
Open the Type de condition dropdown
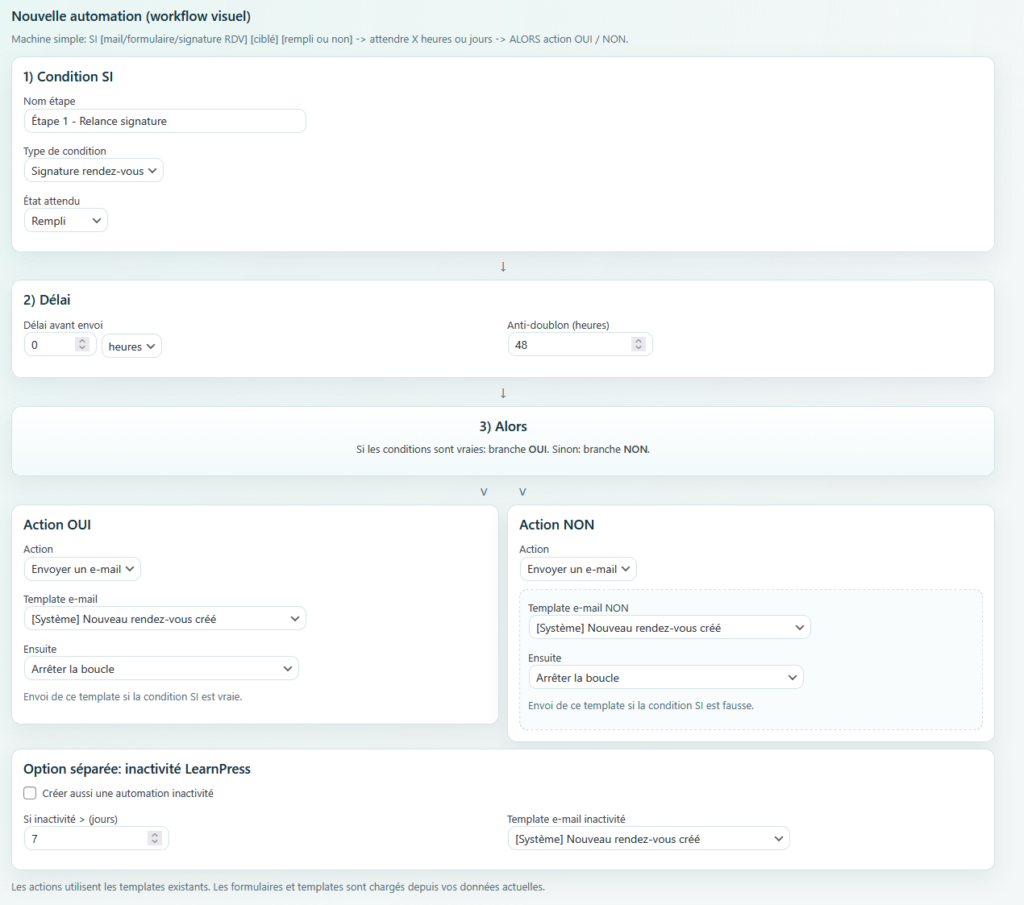(93, 171)
